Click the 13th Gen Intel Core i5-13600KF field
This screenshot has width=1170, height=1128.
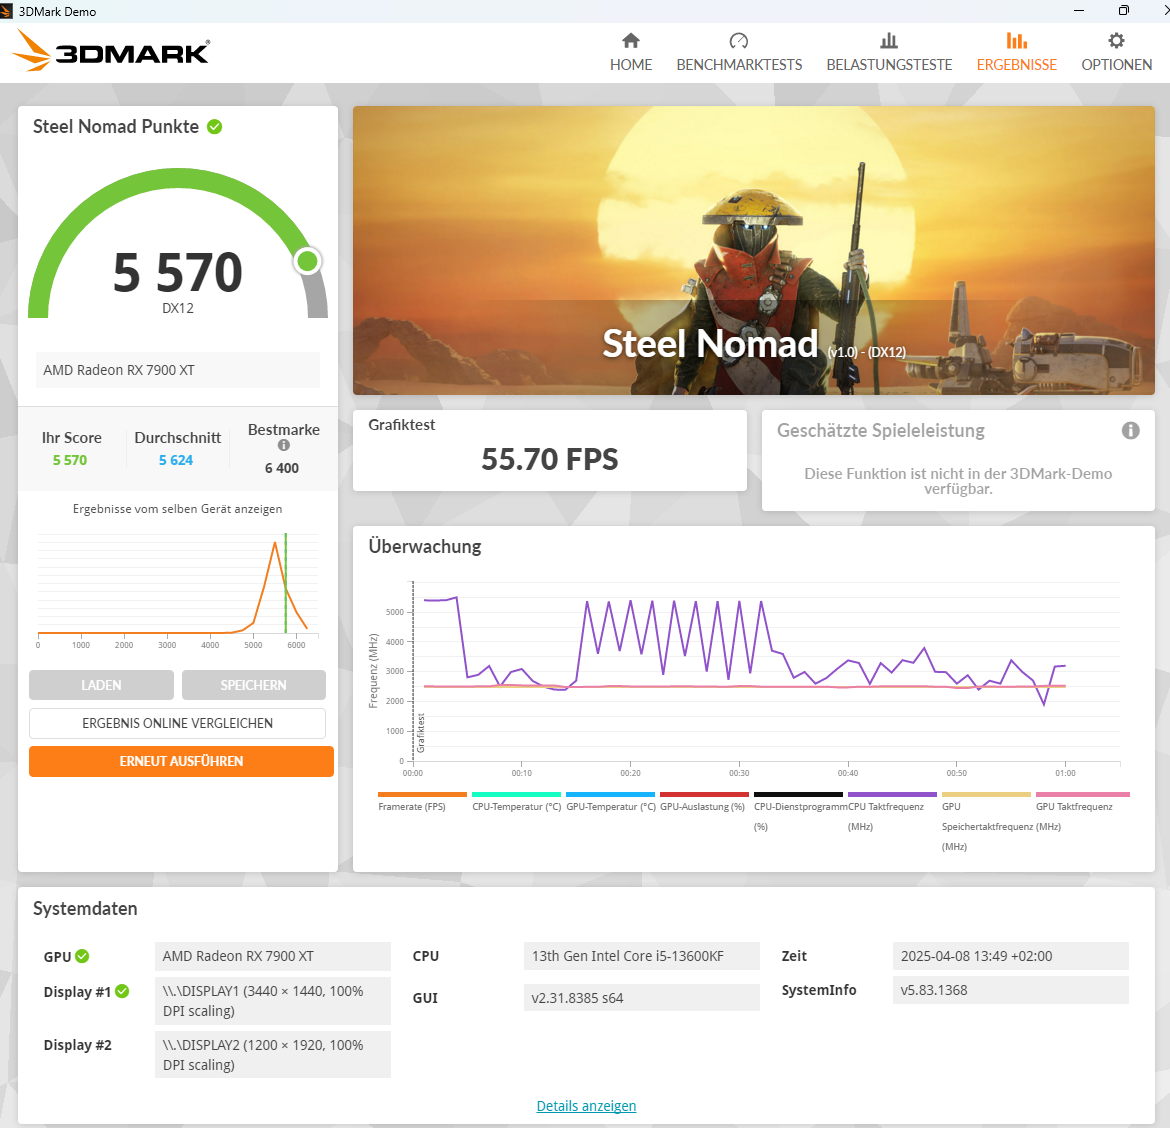[642, 956]
